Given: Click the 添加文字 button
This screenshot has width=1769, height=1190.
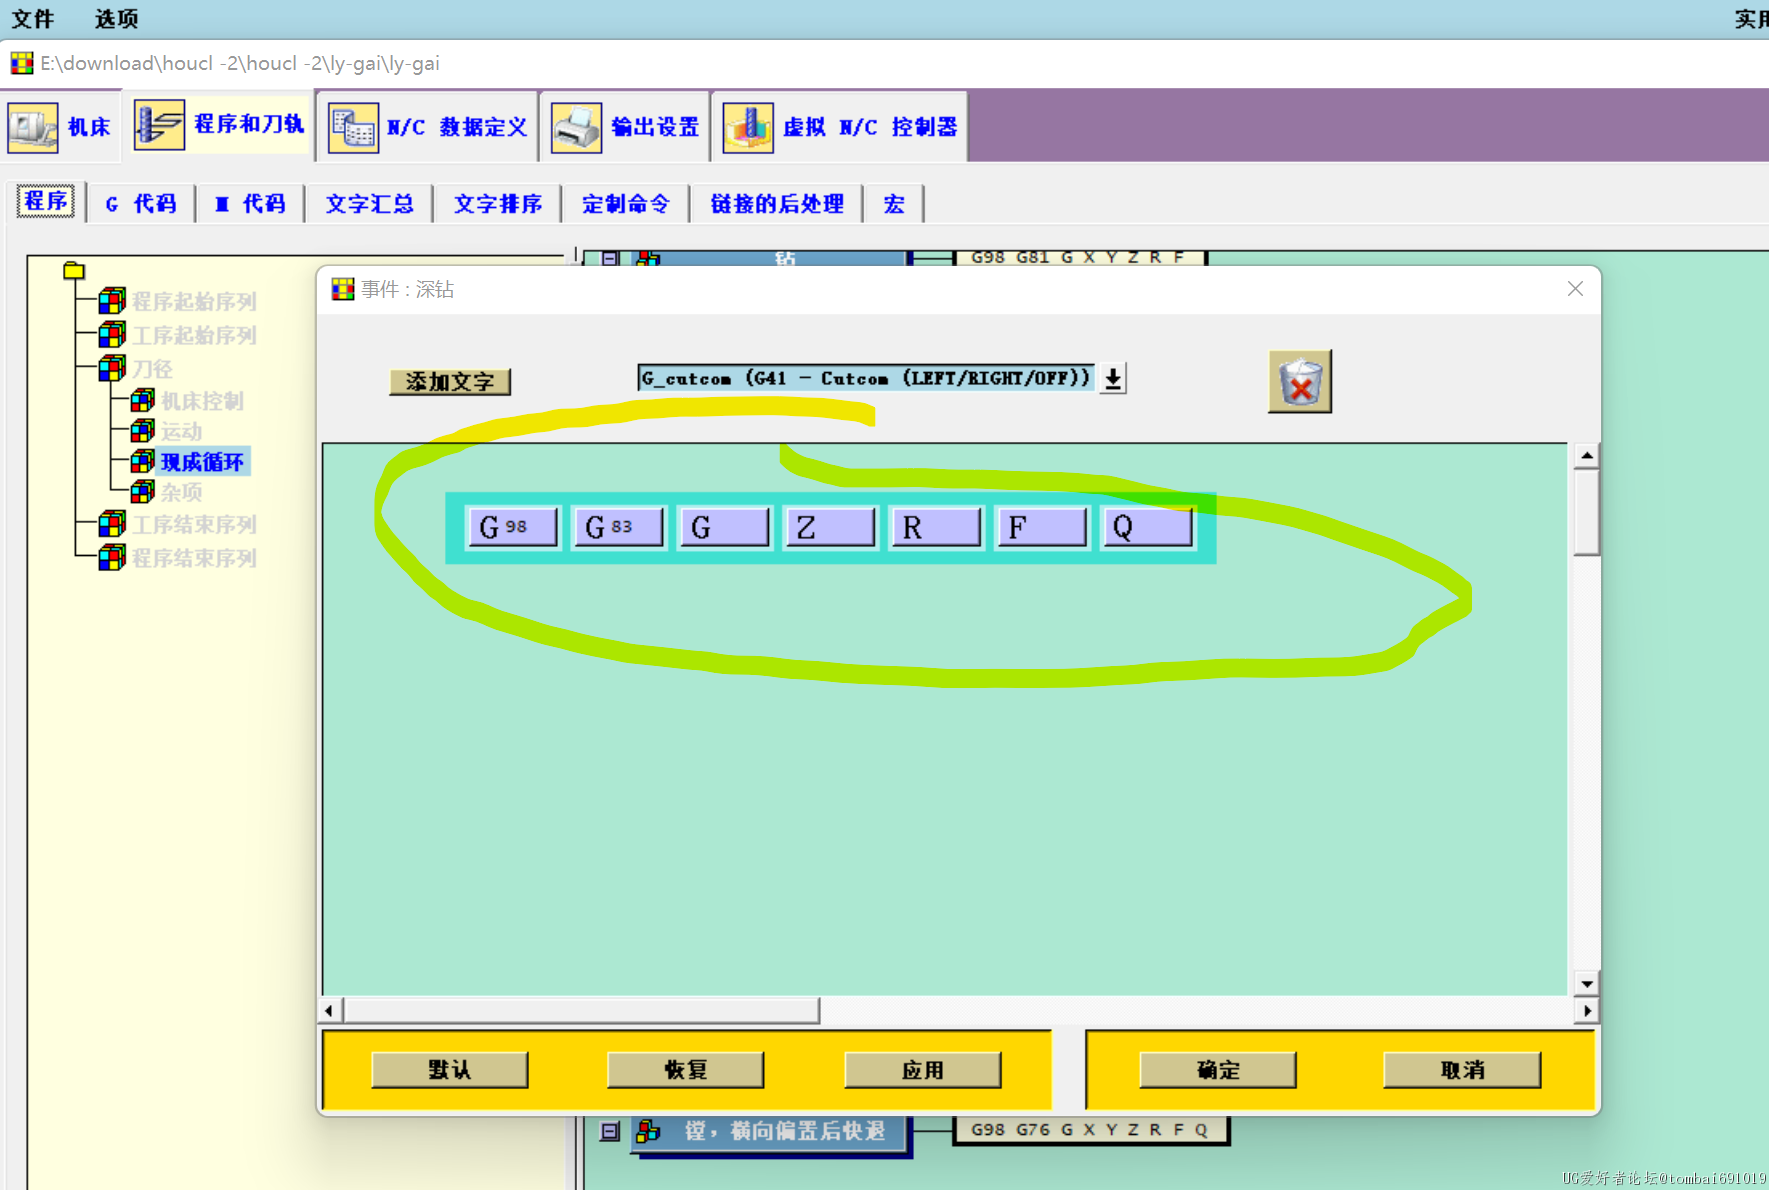Looking at the screenshot, I should click(x=450, y=381).
